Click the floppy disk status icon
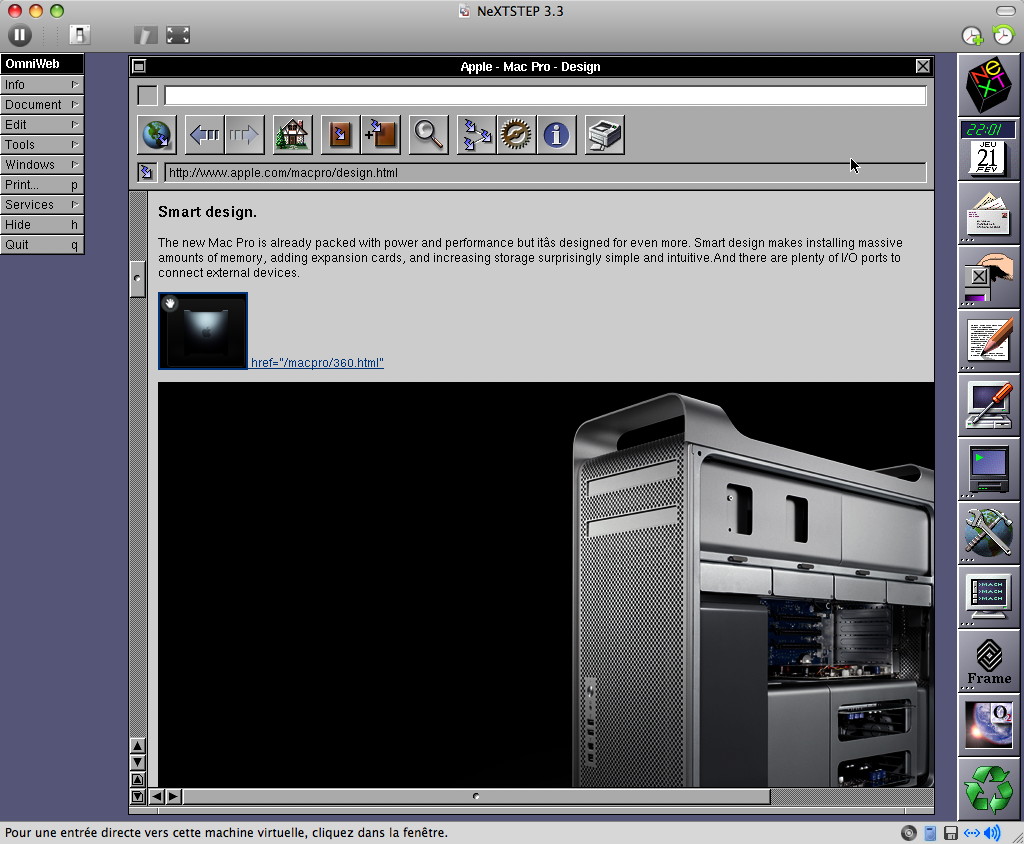The image size is (1024, 844). tap(951, 833)
